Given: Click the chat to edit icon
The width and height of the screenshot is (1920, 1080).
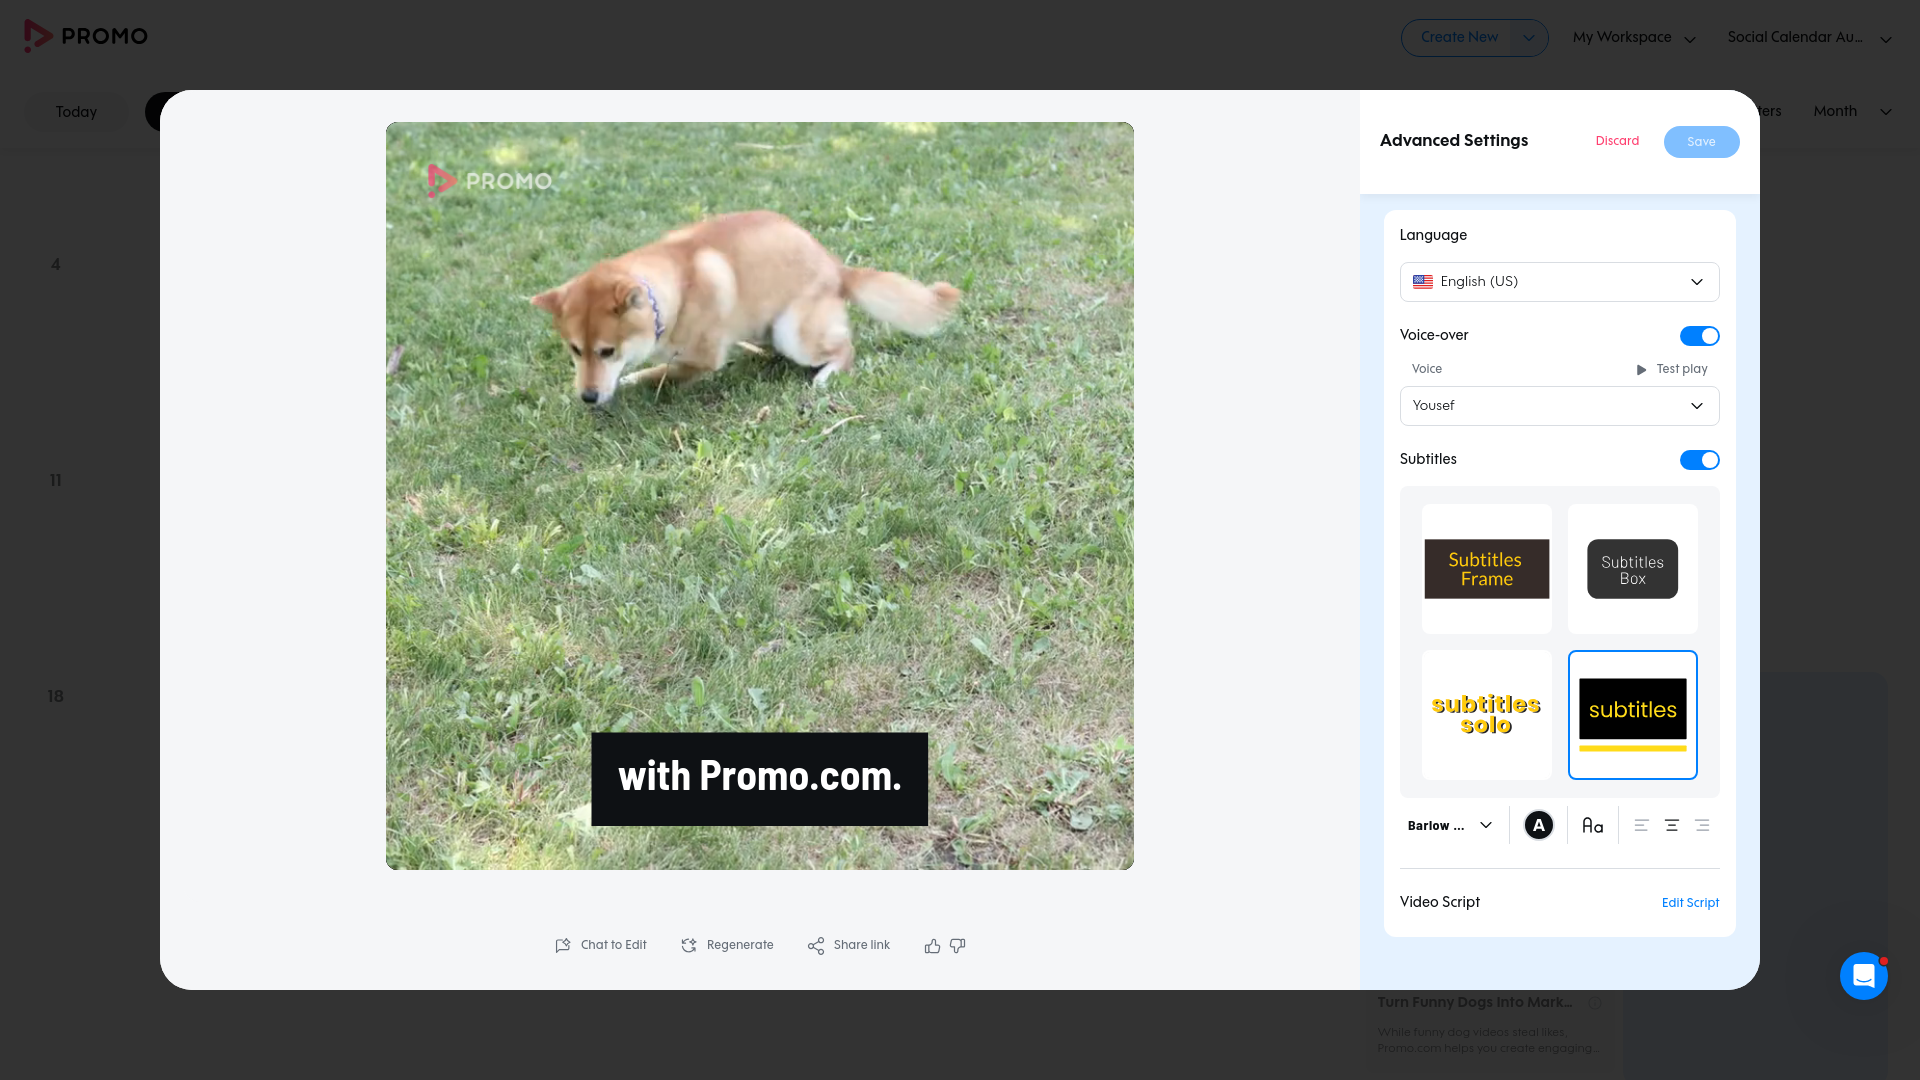Looking at the screenshot, I should (563, 945).
